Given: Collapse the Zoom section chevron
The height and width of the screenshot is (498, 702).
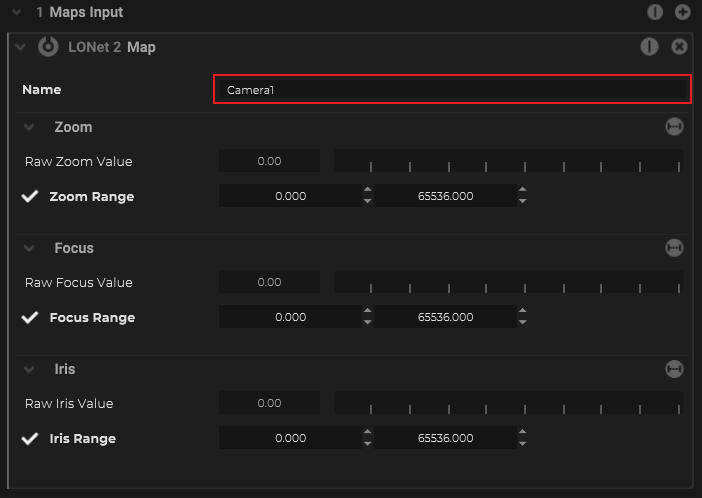Looking at the screenshot, I should coord(31,128).
